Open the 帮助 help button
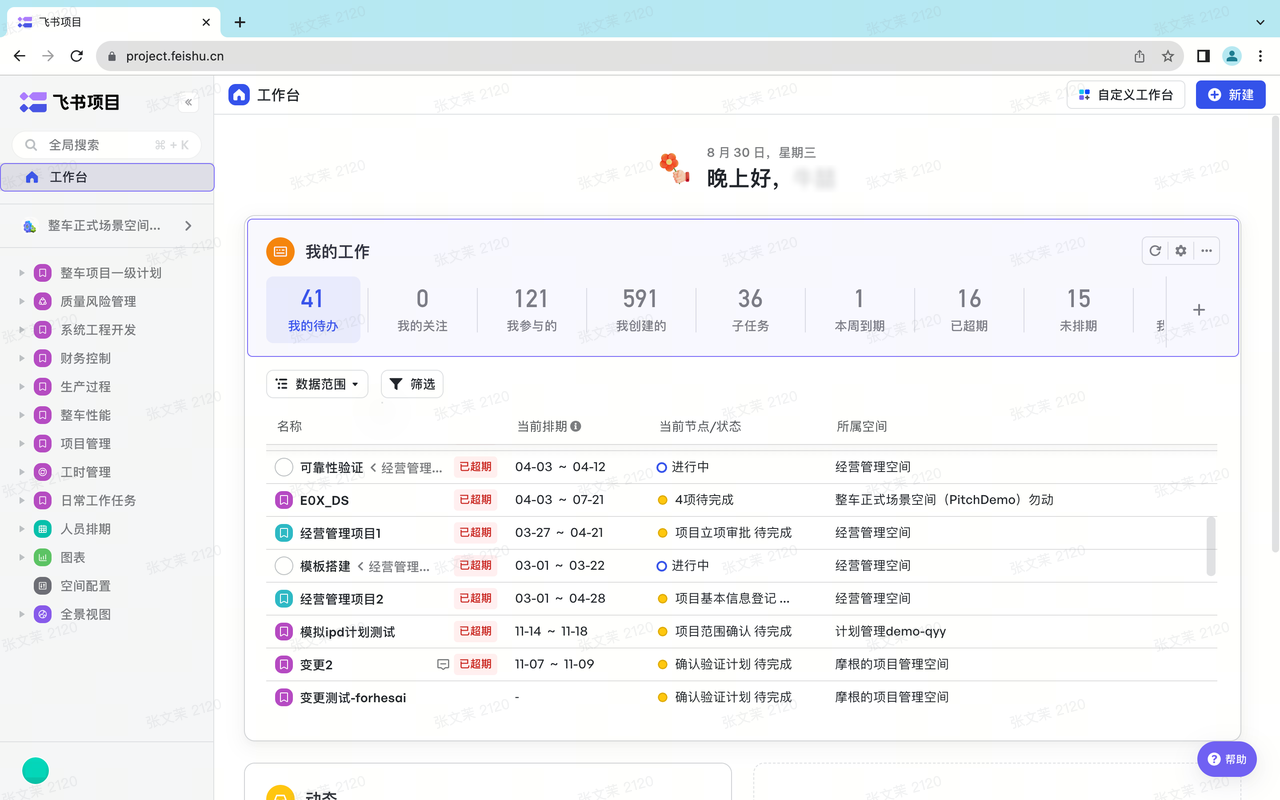Image resolution: width=1280 pixels, height=800 pixels. tap(1227, 759)
